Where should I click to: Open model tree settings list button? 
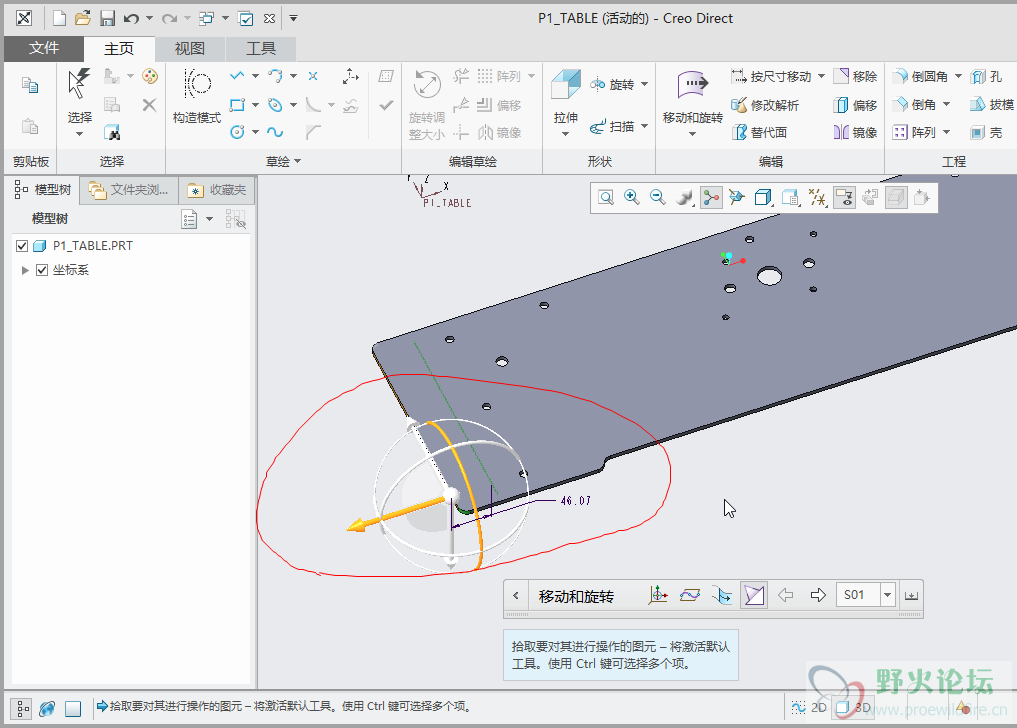point(189,219)
